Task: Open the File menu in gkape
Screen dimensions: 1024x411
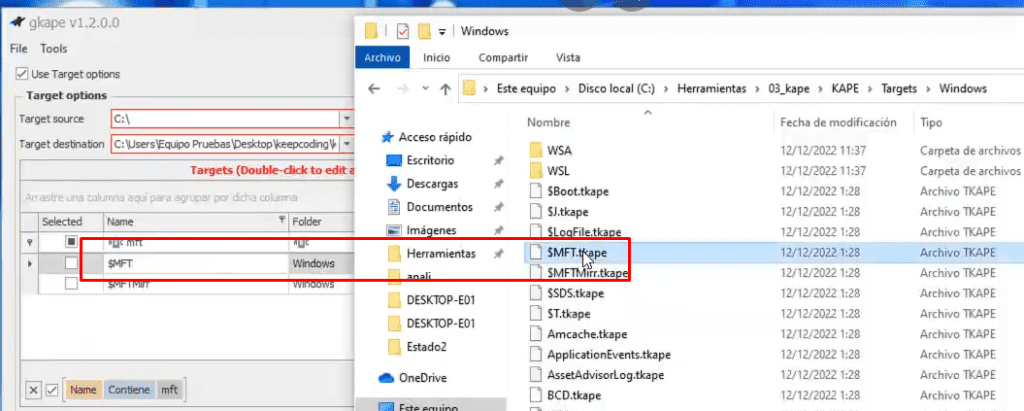Action: tap(18, 49)
